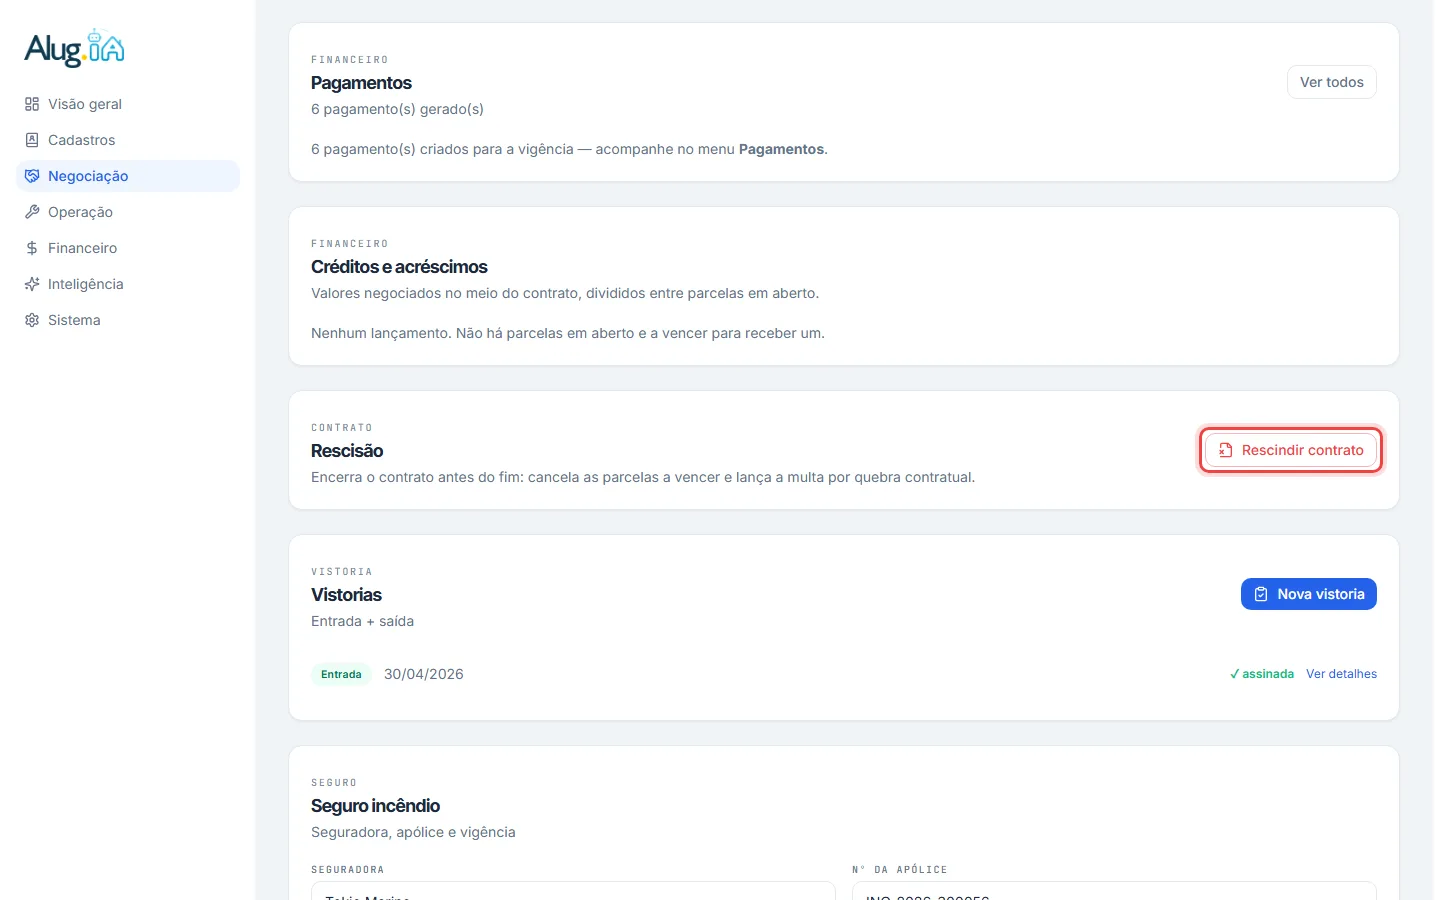This screenshot has width=1440, height=900.
Task: Click the Nº da apólice input field
Action: pos(1114,891)
